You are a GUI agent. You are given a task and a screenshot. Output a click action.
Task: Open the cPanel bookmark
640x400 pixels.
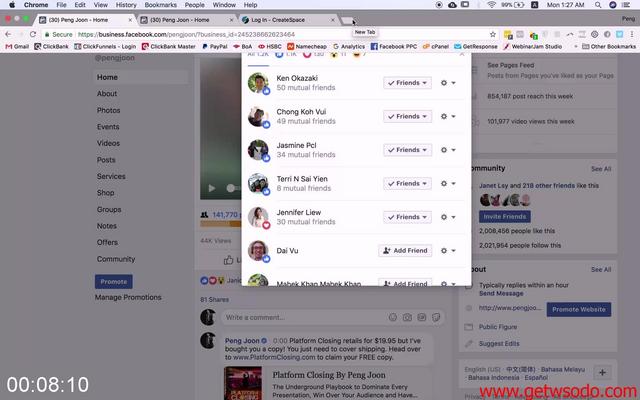coord(436,47)
